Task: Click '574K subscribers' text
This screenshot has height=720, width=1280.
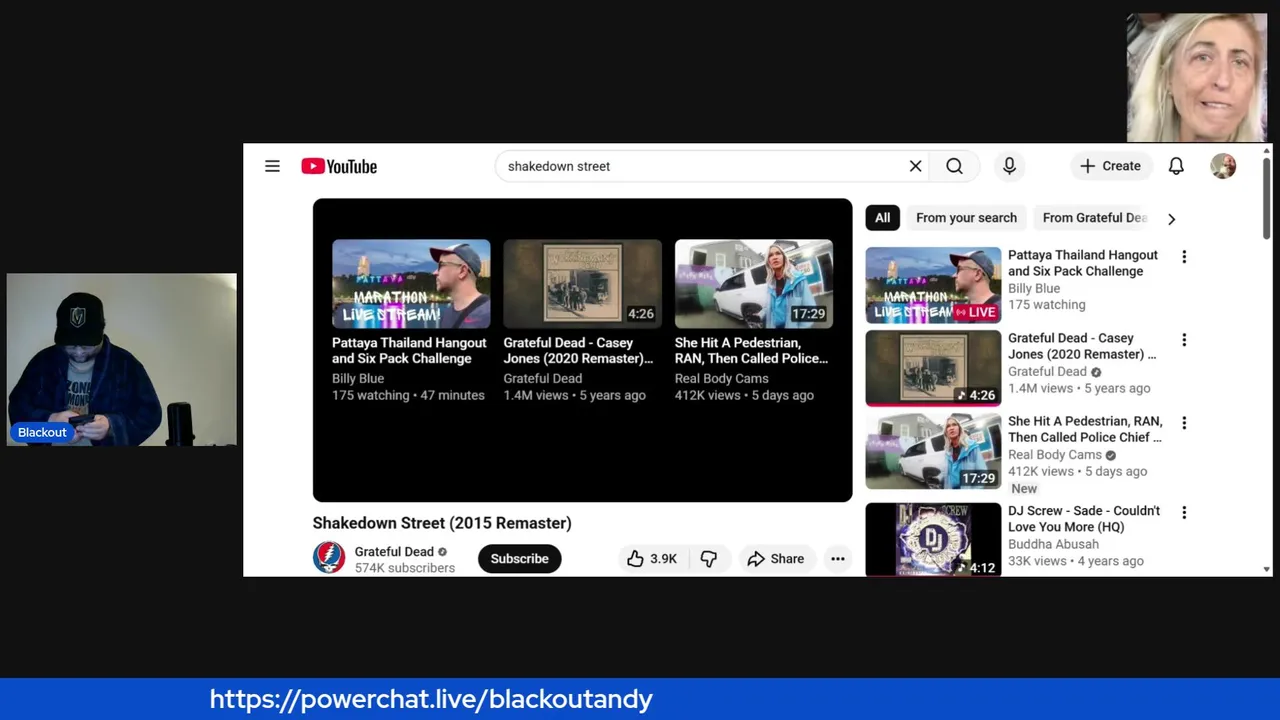Action: coord(405,568)
